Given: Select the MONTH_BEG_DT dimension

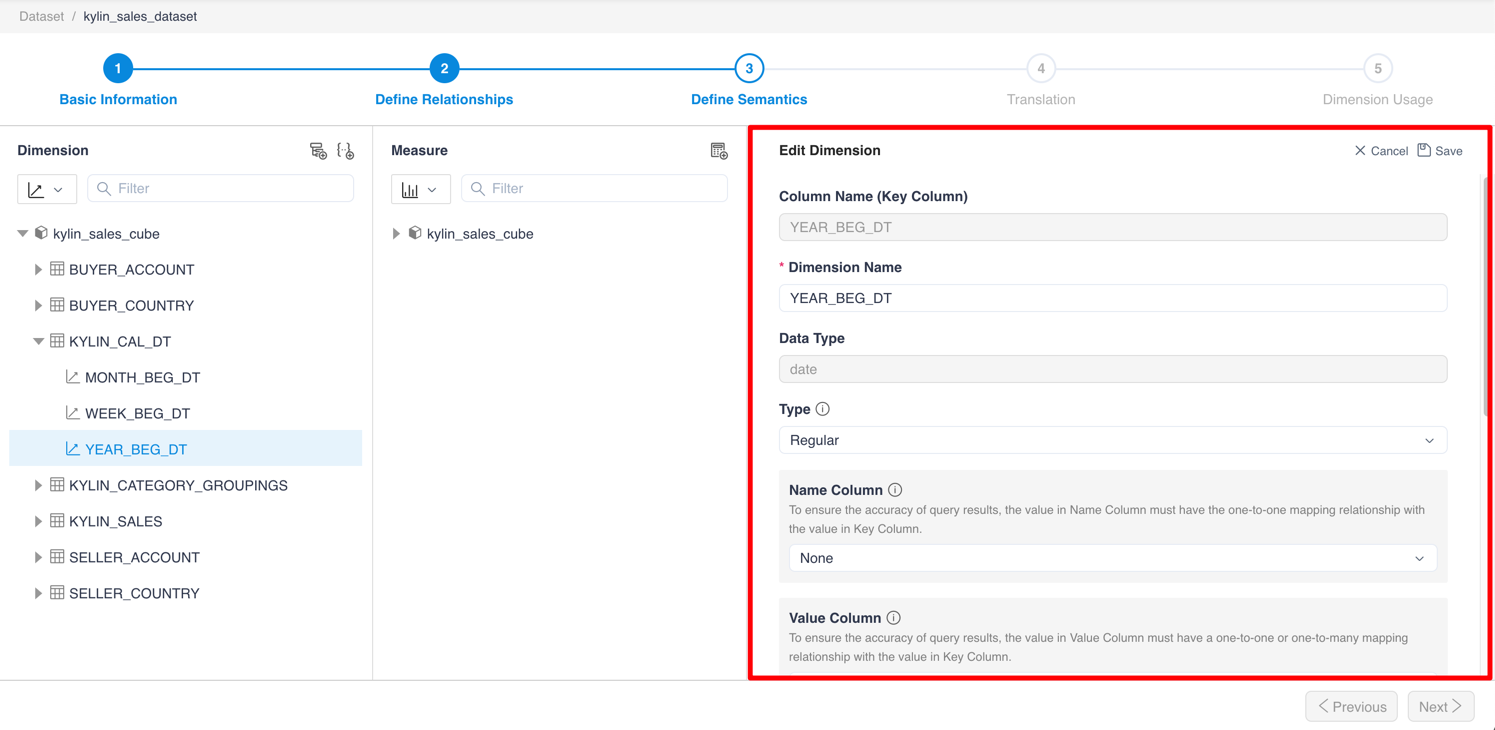Looking at the screenshot, I should (142, 378).
